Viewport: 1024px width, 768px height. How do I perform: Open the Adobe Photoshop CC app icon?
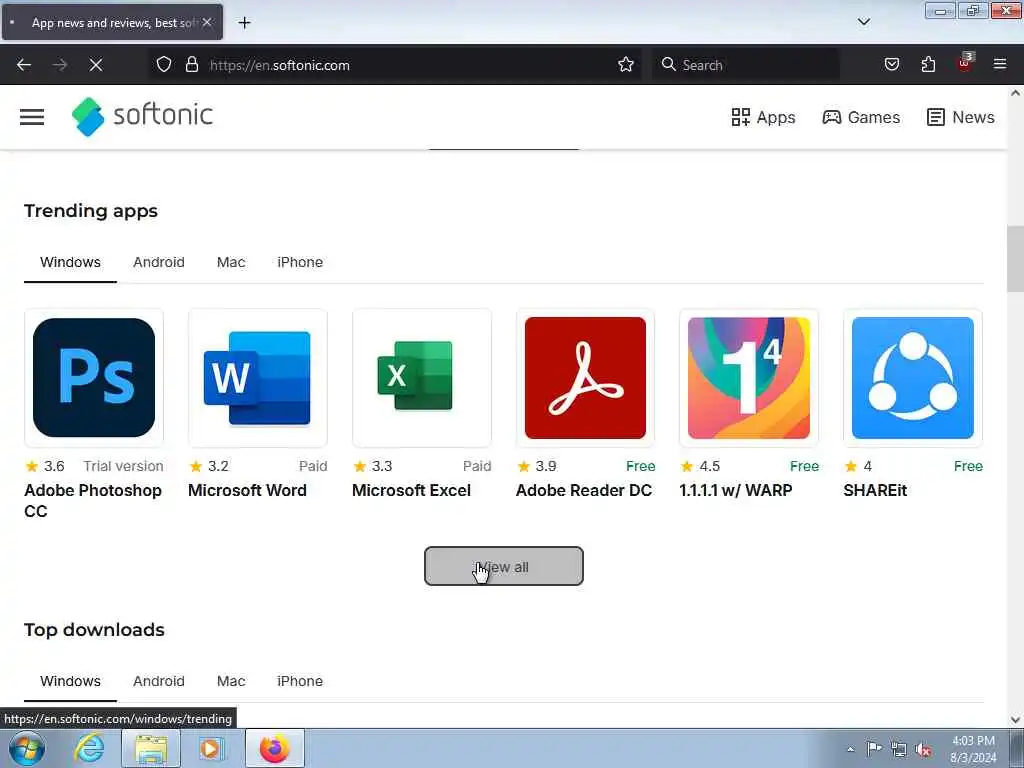(94, 377)
